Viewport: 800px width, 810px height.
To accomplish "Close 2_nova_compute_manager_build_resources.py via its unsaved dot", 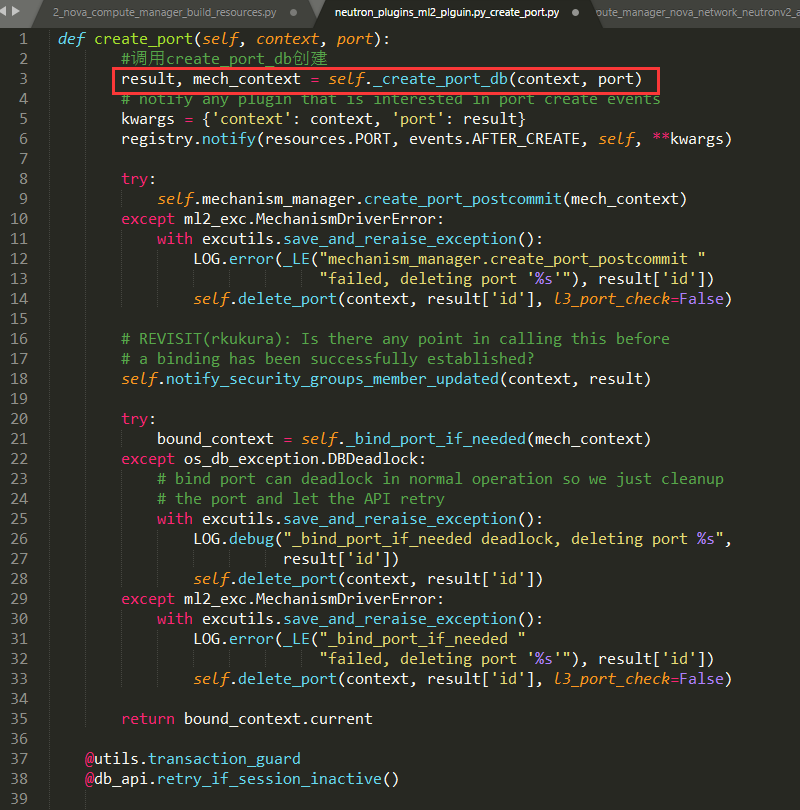I will tap(293, 12).
